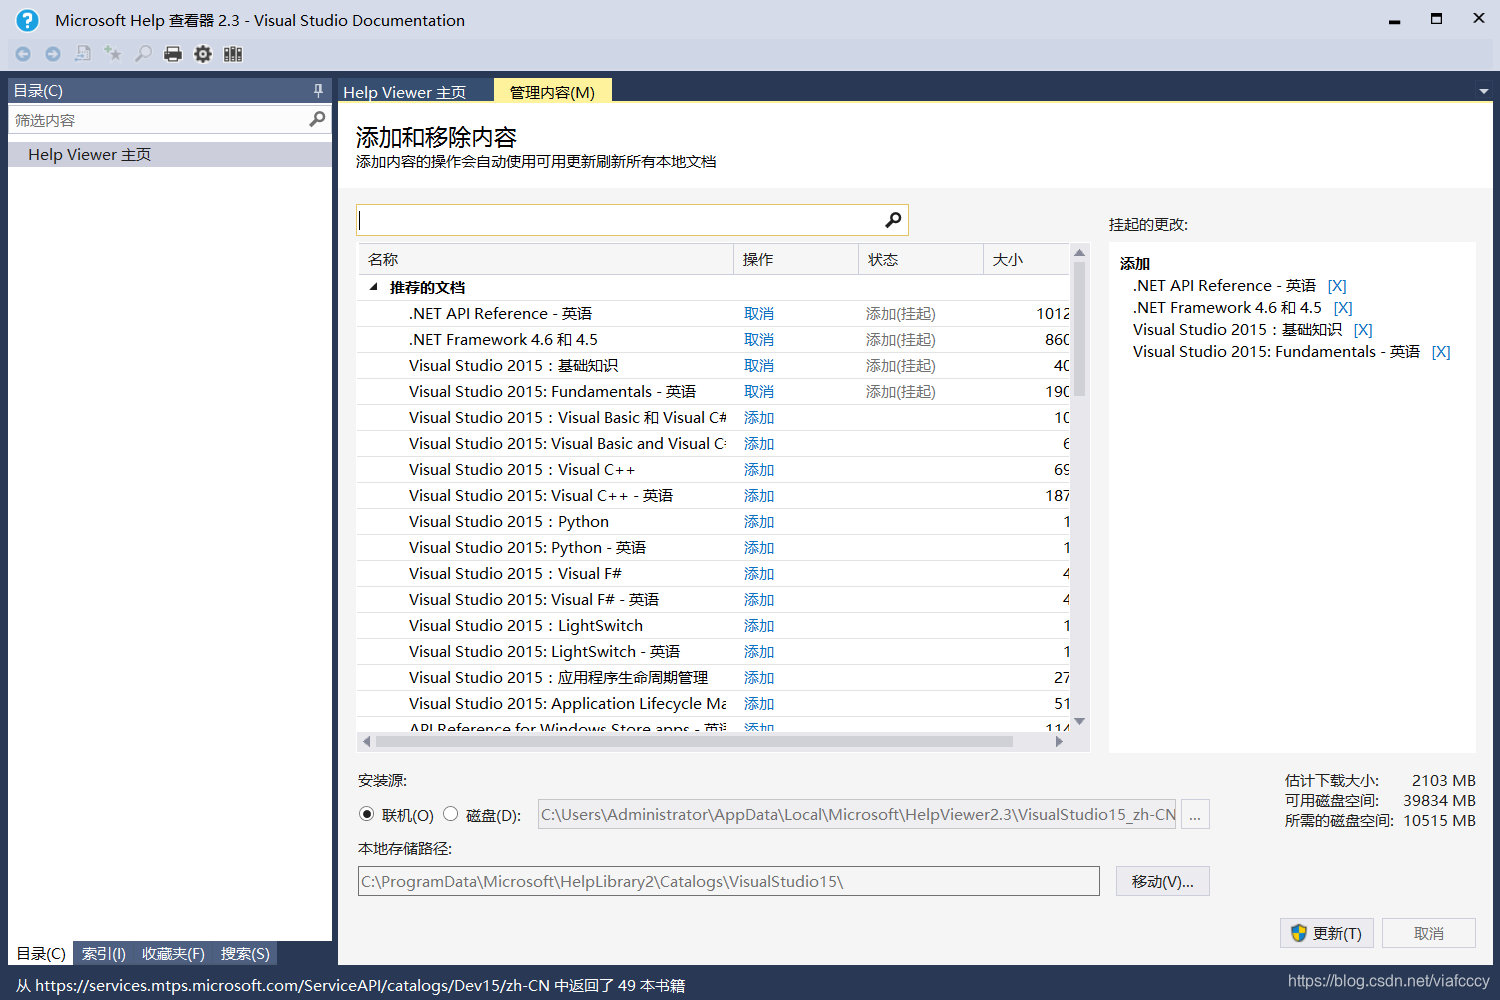Screen dimensions: 1500x1000
Task: Click the disk install source path field
Action: [x=858, y=815]
